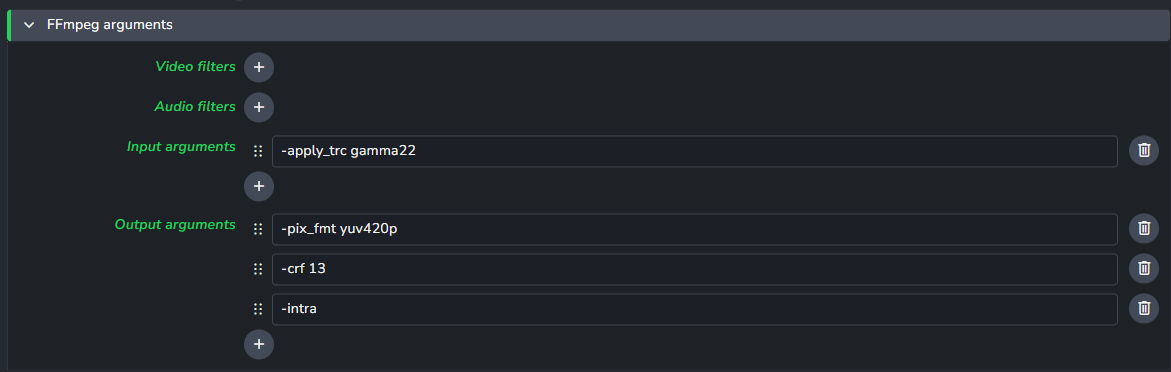Grab the drag handle beside -pix_fmt yuv420p
The height and width of the screenshot is (372, 1171).
[258, 229]
